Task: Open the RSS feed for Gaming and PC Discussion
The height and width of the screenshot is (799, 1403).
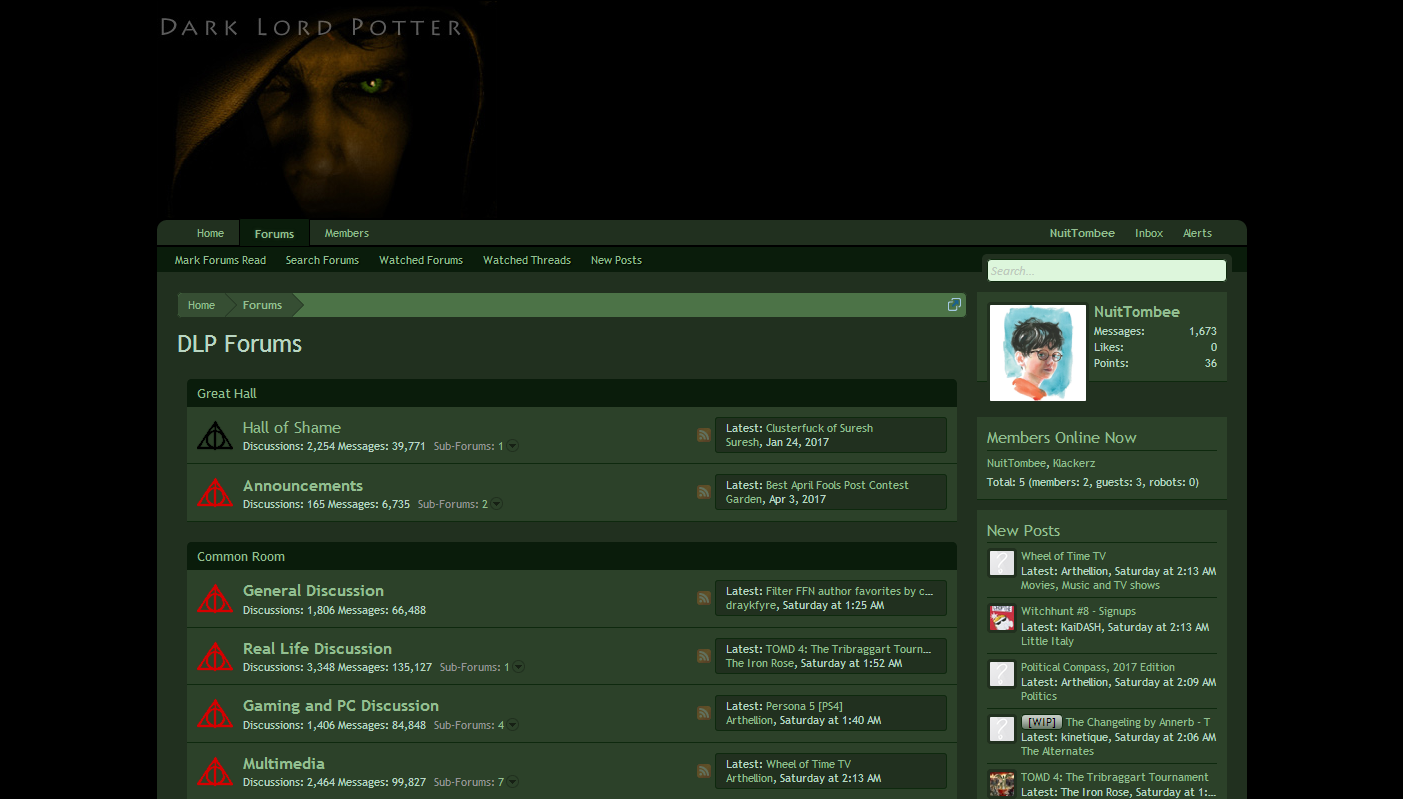Action: (x=704, y=713)
